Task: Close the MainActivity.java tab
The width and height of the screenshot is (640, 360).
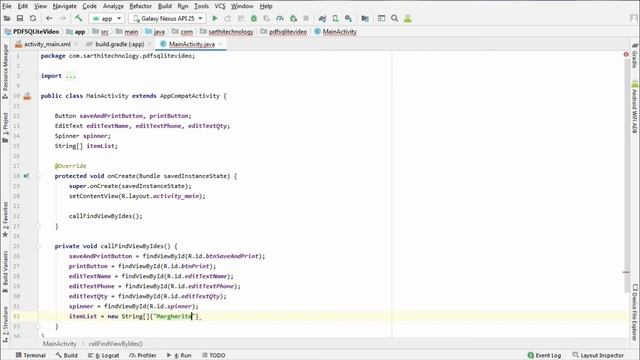Action: 220,44
